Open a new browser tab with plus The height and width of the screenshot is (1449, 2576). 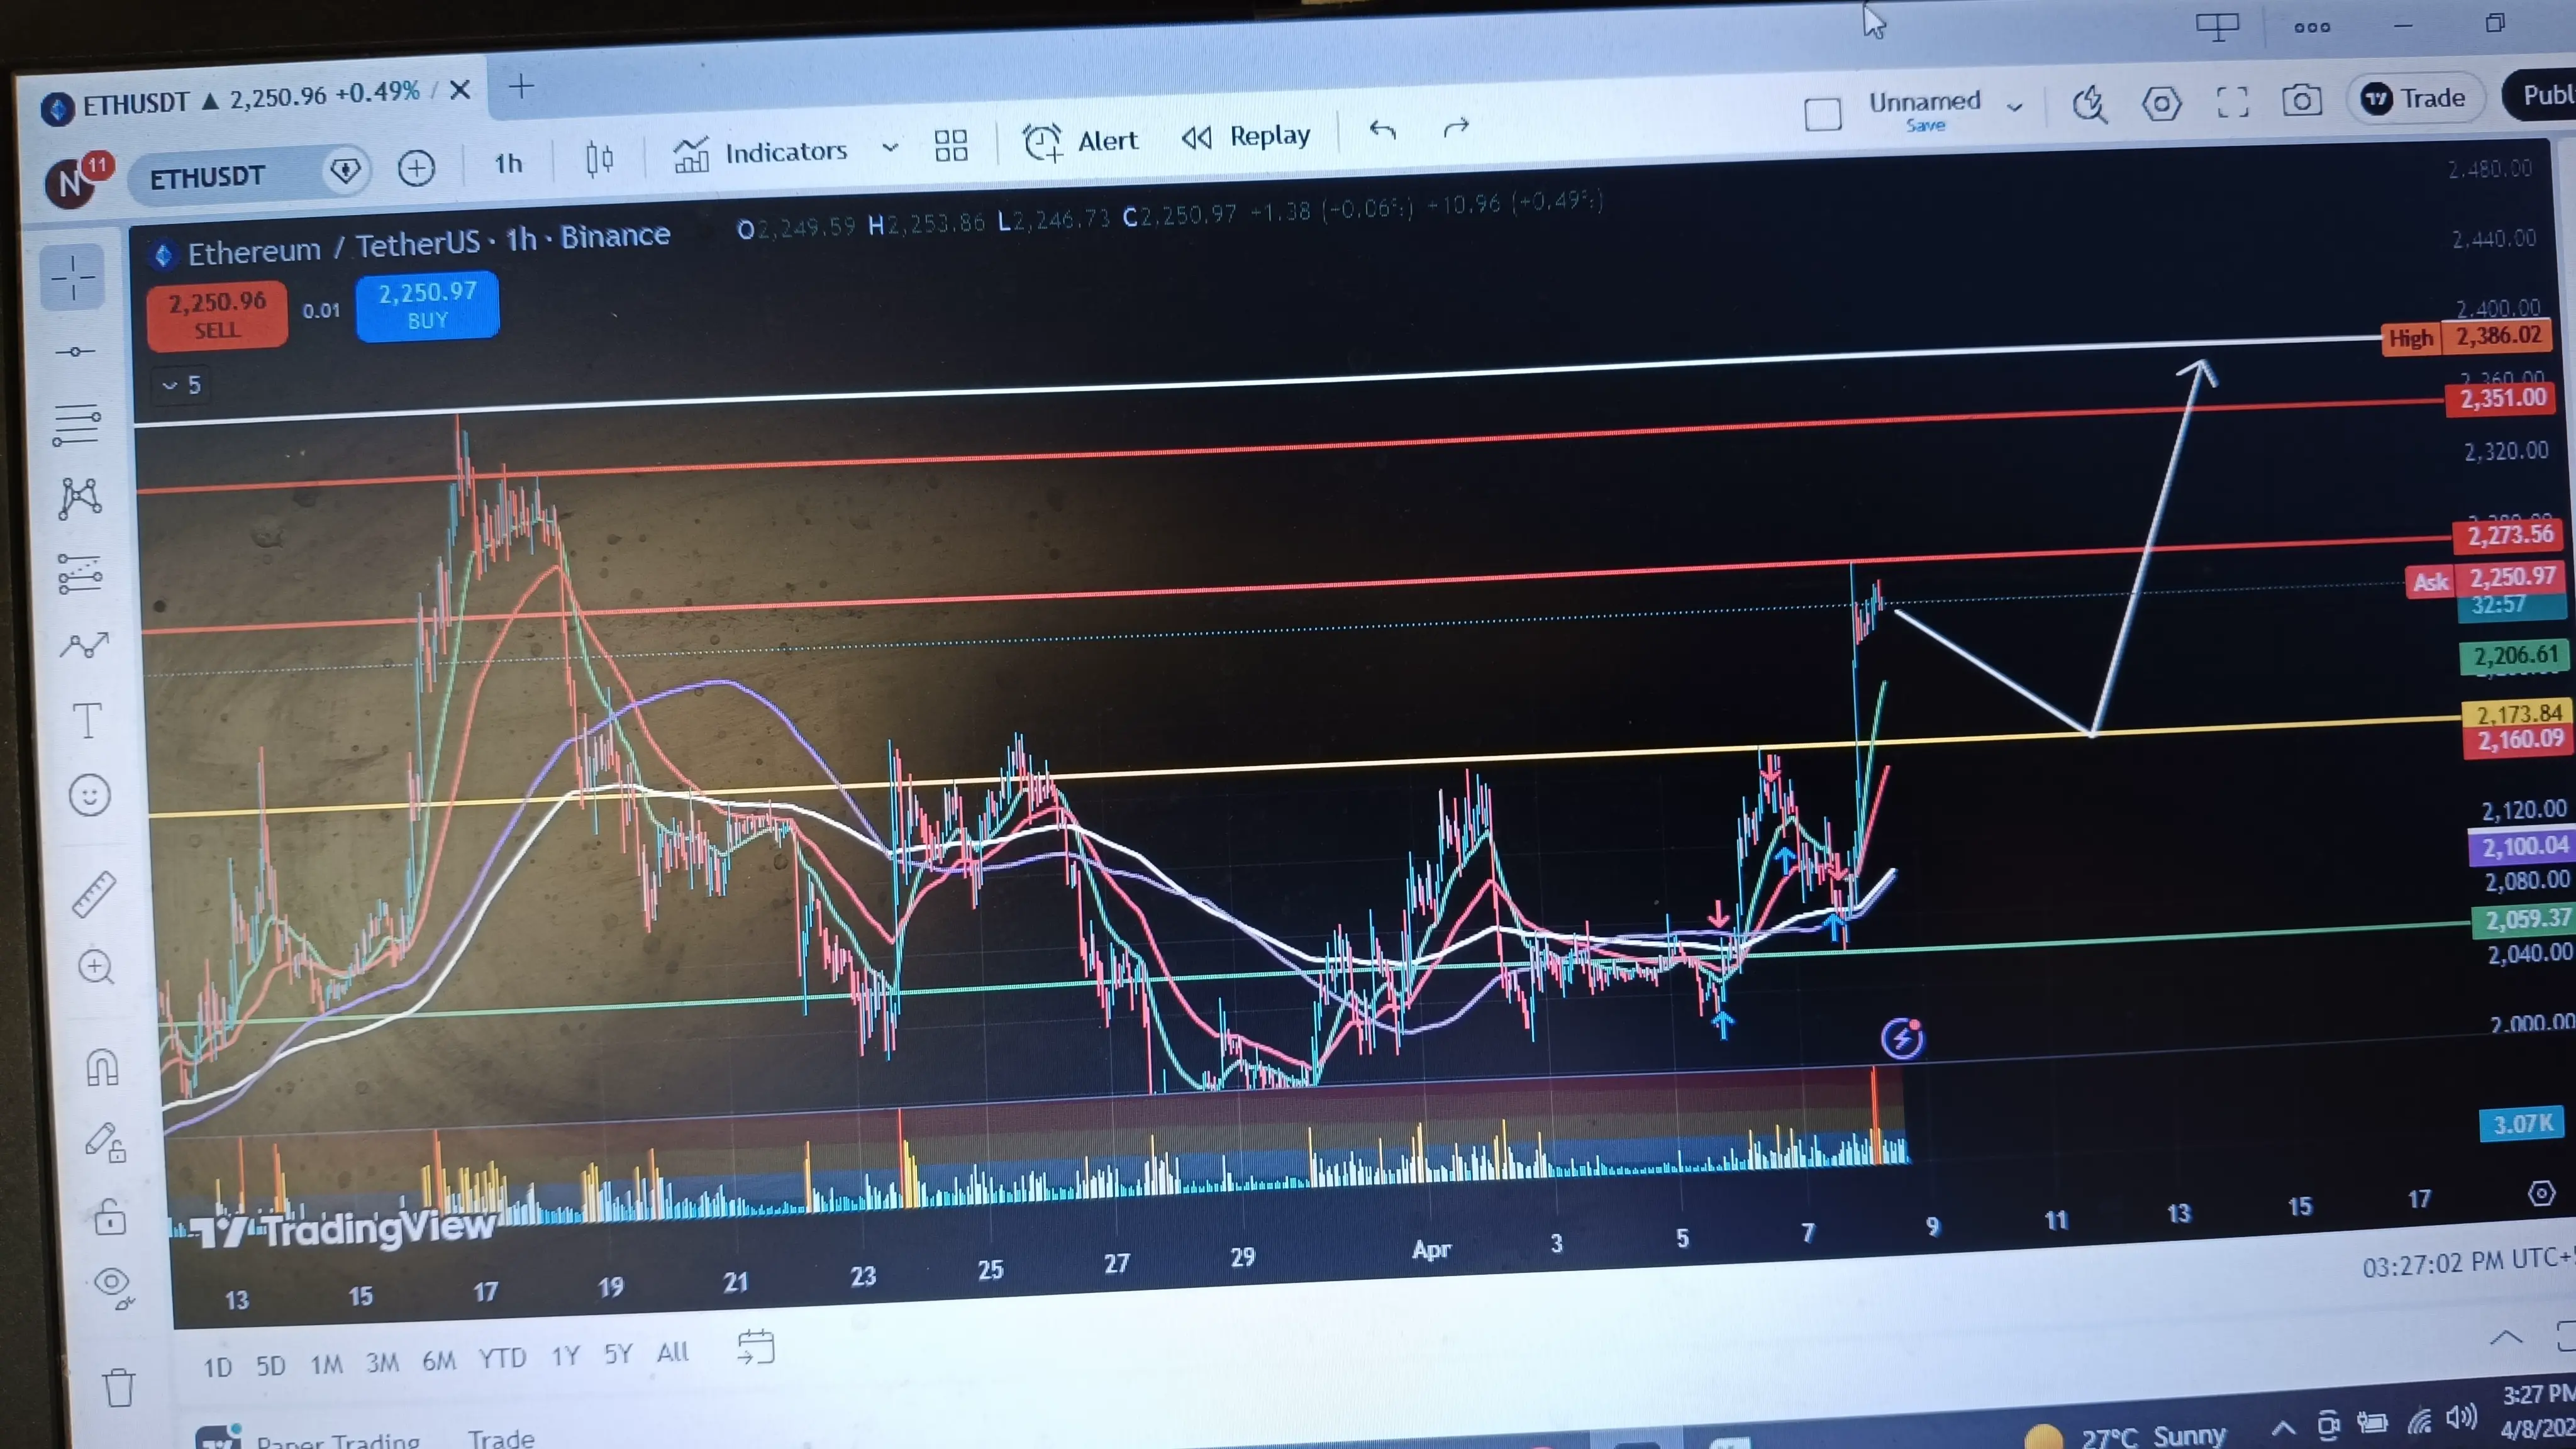(521, 87)
